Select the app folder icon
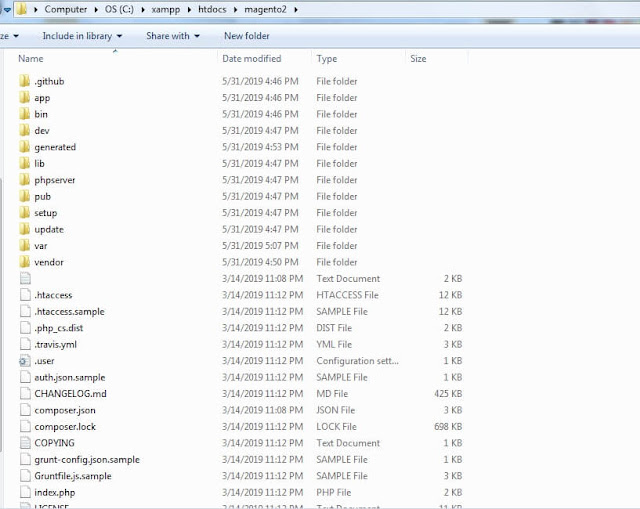Screen dimensions: 640x509 point(24,97)
